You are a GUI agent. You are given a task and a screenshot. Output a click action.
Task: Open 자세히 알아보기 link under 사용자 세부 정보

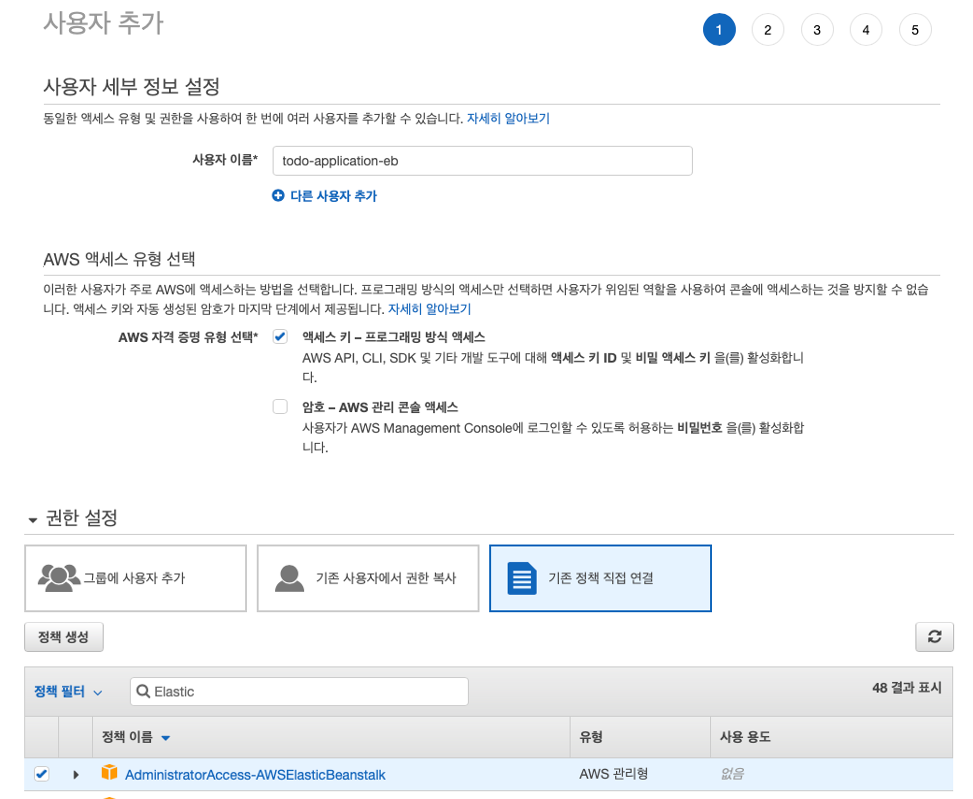508,118
